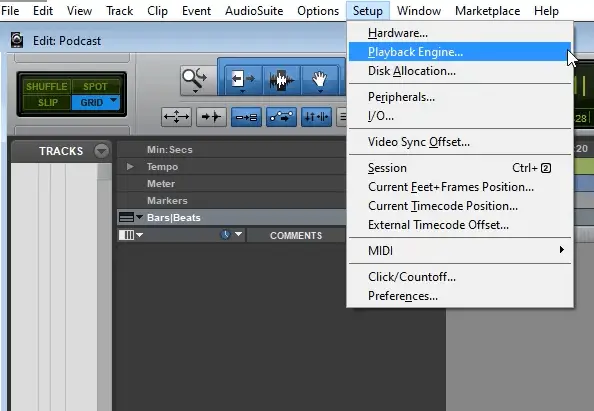Open Zoomer tool options arrow
This screenshot has width=594, height=411.
pyautogui.click(x=195, y=91)
